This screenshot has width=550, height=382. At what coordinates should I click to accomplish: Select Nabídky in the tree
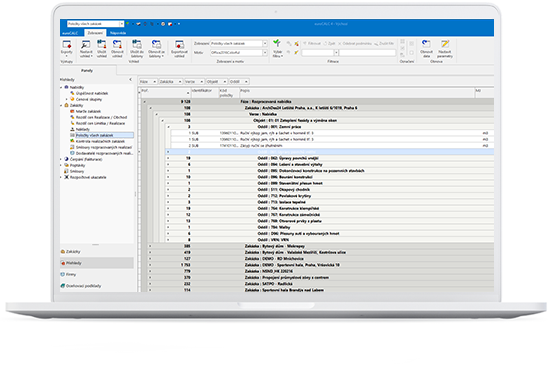pos(76,87)
